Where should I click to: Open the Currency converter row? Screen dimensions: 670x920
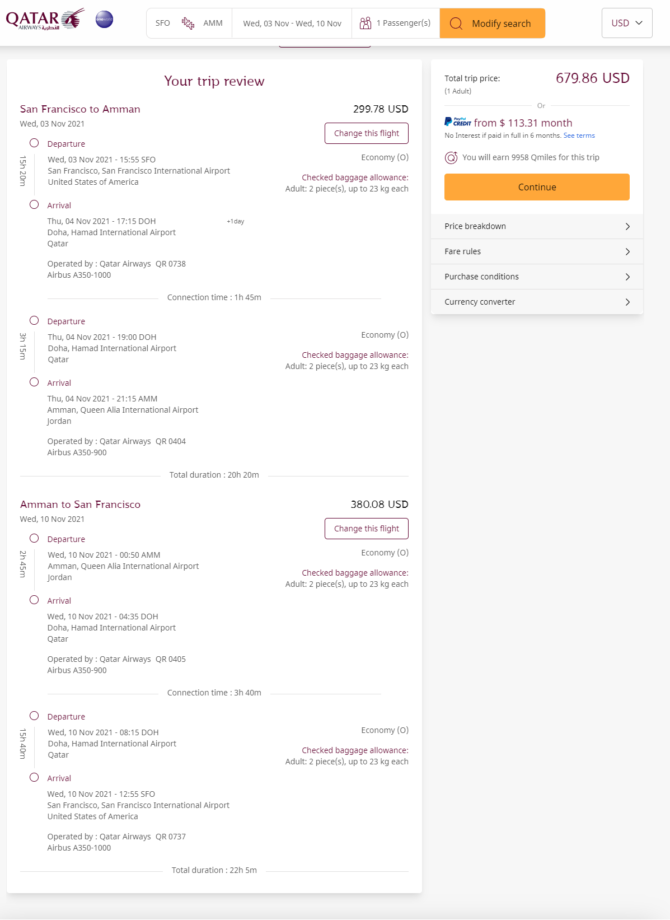coord(537,302)
